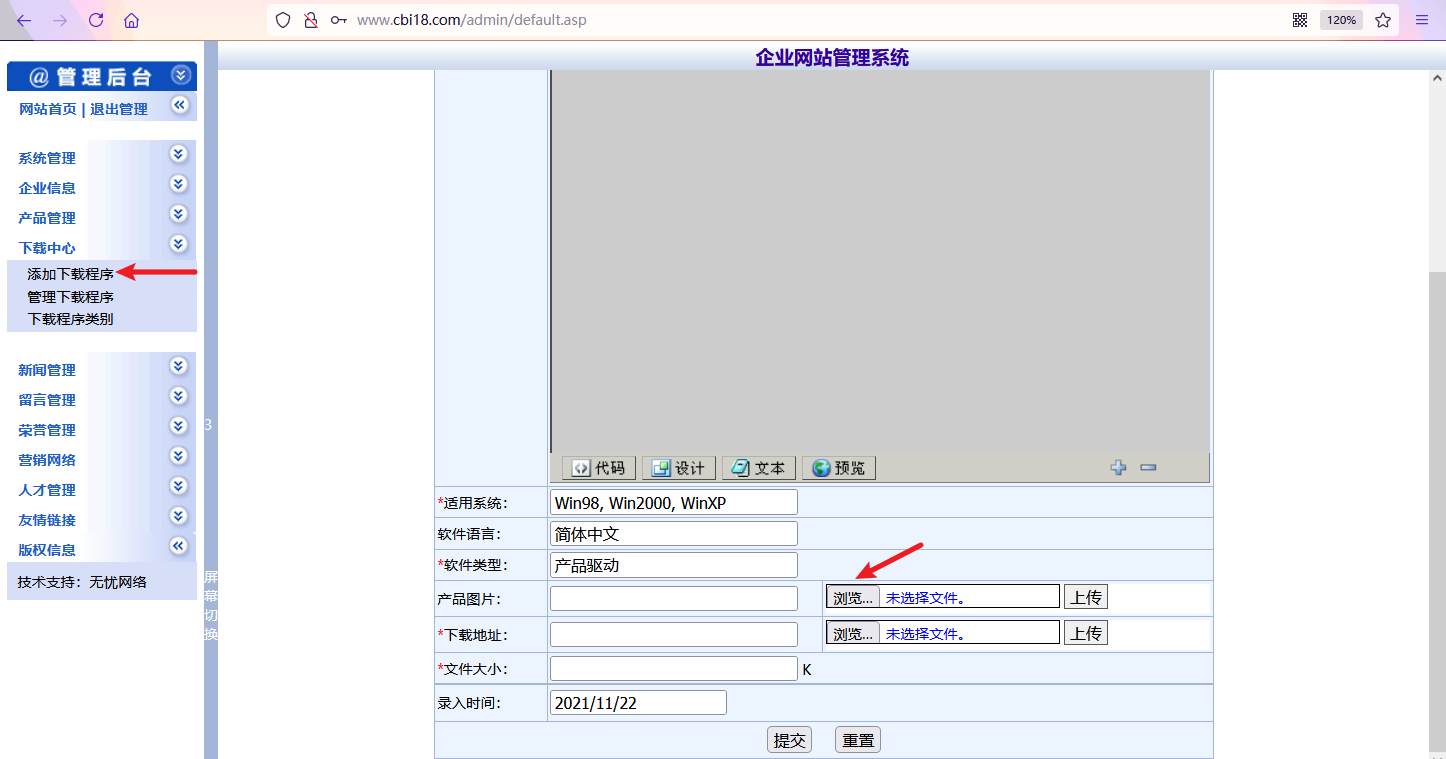Click 退出管理 to log out
Screen dimensions: 1446x759
pos(119,109)
